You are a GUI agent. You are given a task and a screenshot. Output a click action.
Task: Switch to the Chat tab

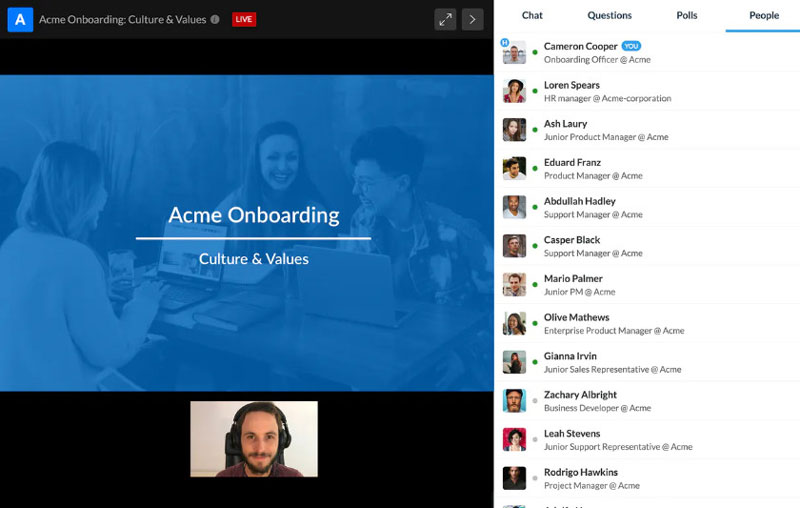[x=532, y=16]
